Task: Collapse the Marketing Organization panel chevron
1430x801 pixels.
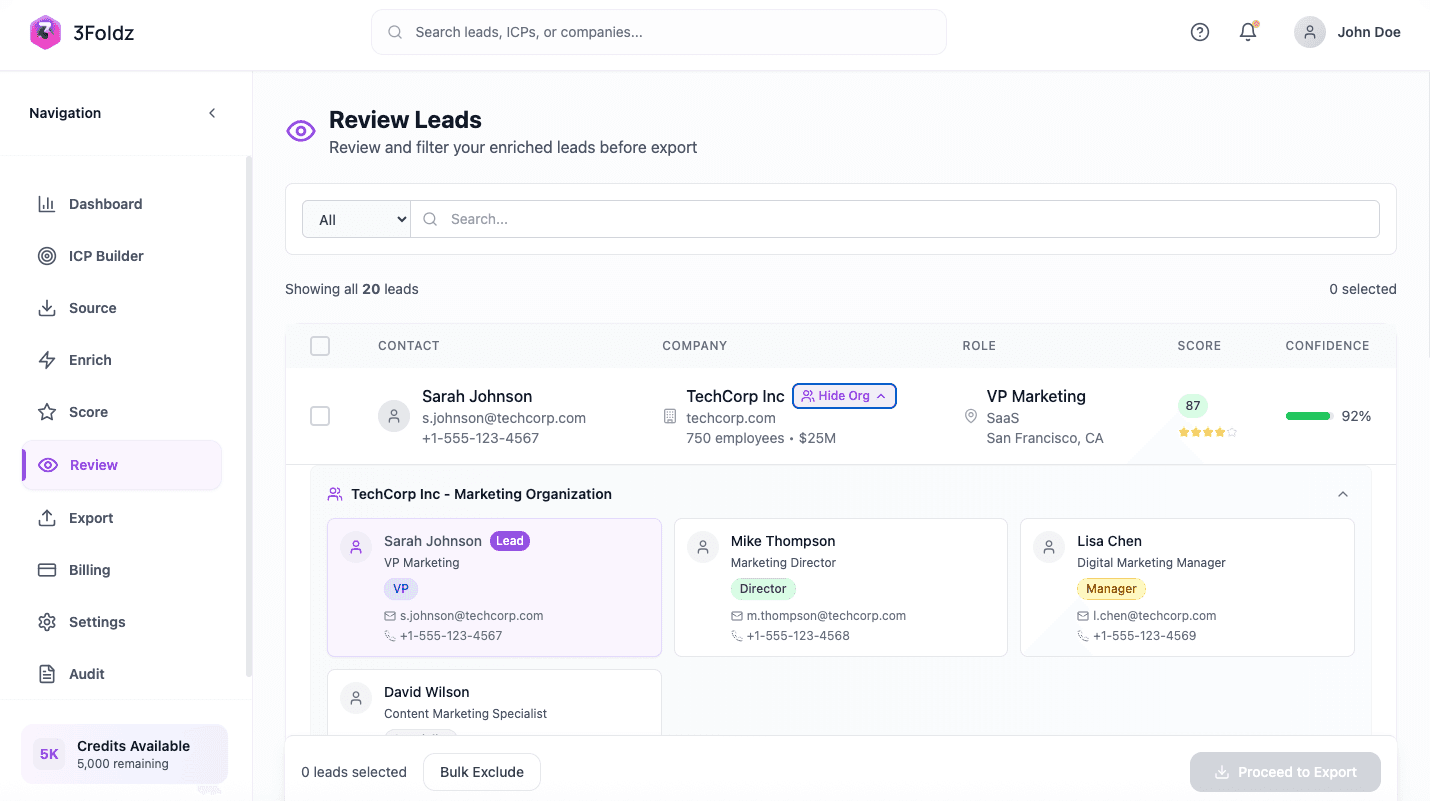Action: (x=1343, y=494)
